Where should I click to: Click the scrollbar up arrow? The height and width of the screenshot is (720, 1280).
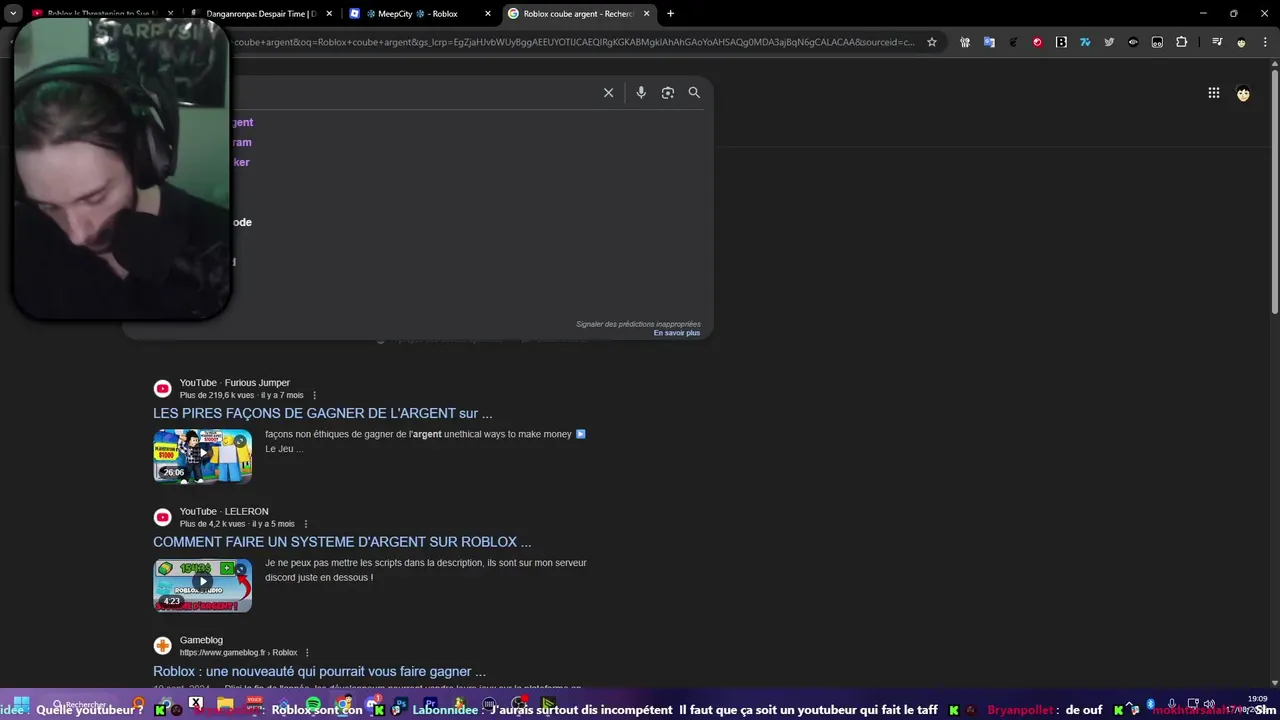[1274, 65]
